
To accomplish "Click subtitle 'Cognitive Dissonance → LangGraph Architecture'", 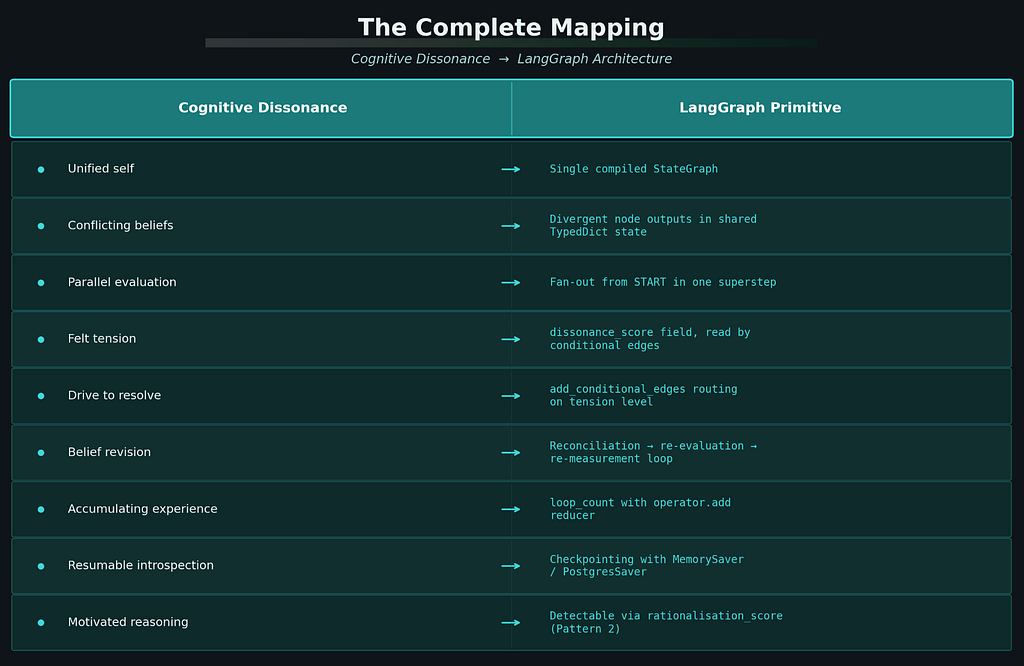I will (511, 59).
